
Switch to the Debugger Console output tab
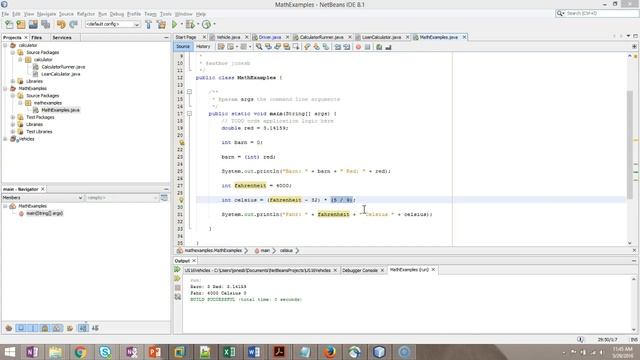pos(360,270)
